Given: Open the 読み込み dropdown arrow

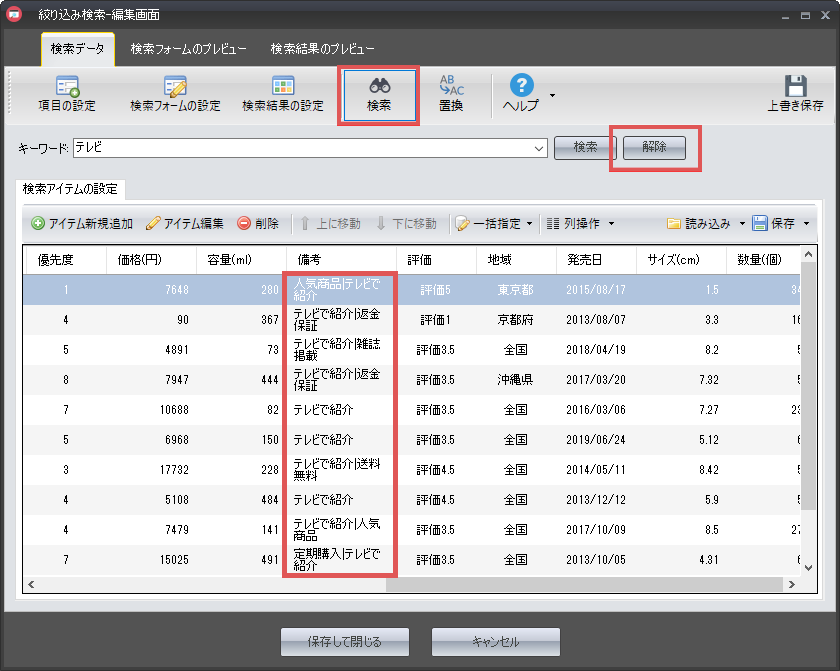Looking at the screenshot, I should (742, 223).
